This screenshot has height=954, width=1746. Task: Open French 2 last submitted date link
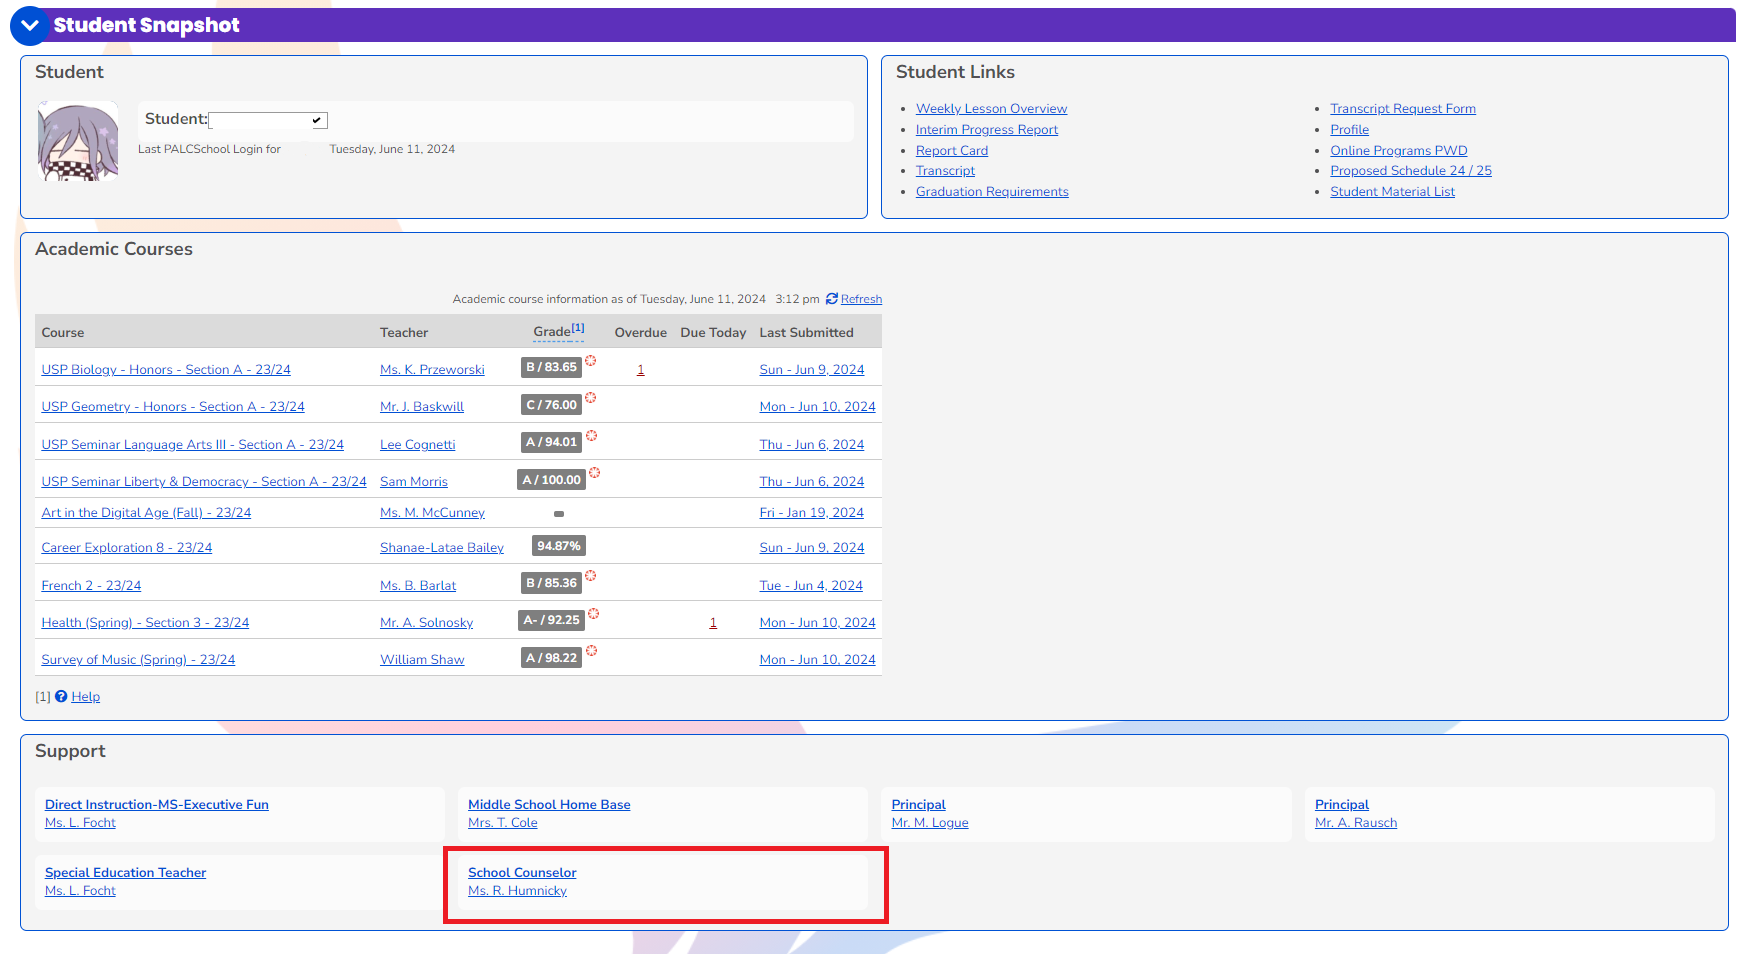pyautogui.click(x=811, y=585)
